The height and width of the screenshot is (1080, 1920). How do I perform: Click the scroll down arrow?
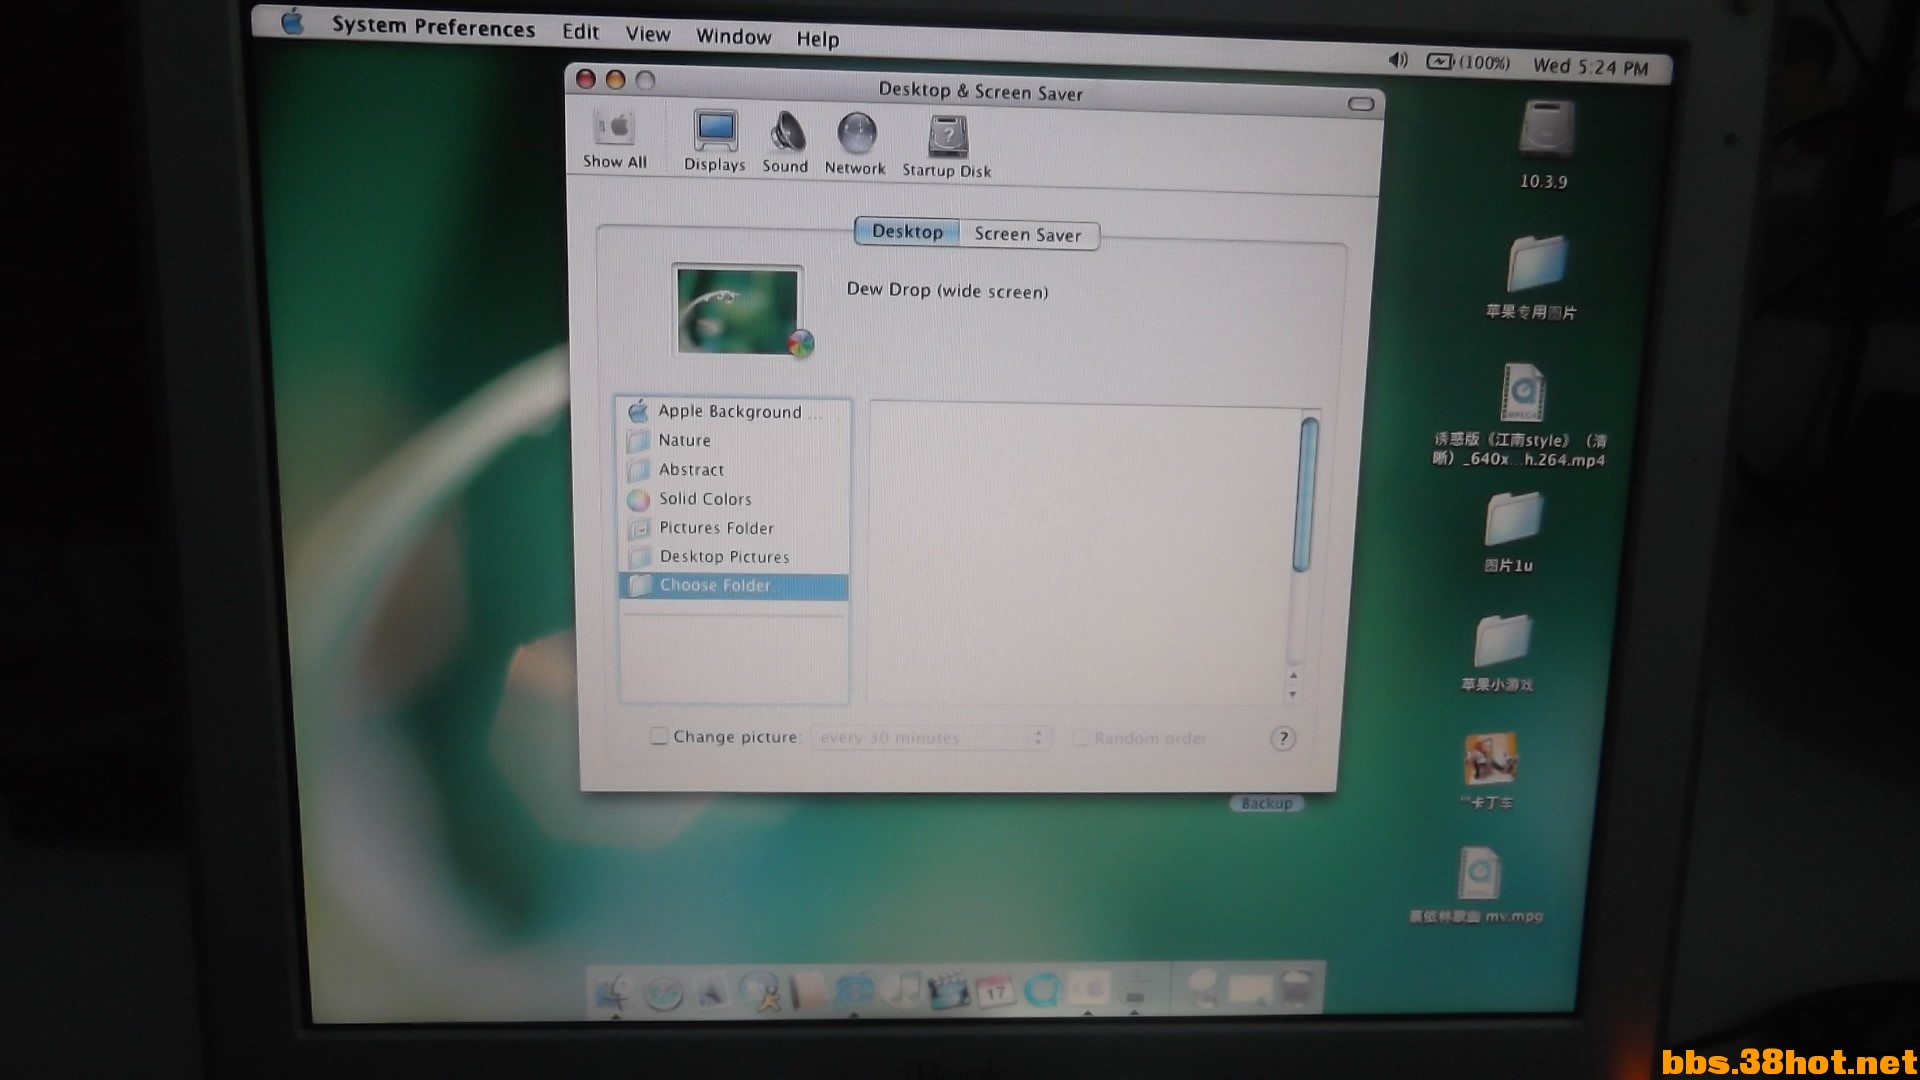pyautogui.click(x=1293, y=693)
